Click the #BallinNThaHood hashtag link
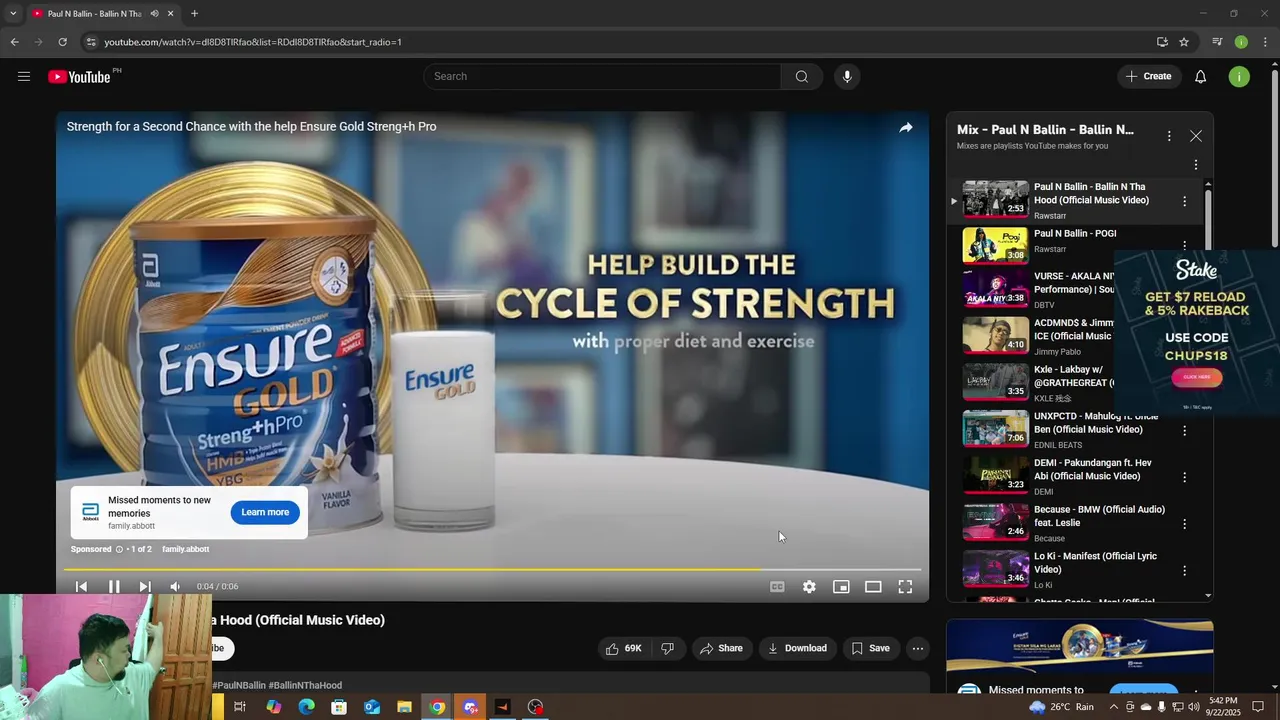 point(305,686)
